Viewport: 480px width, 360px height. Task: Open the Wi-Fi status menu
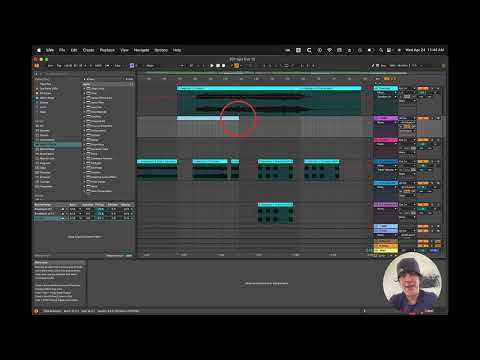(329, 50)
